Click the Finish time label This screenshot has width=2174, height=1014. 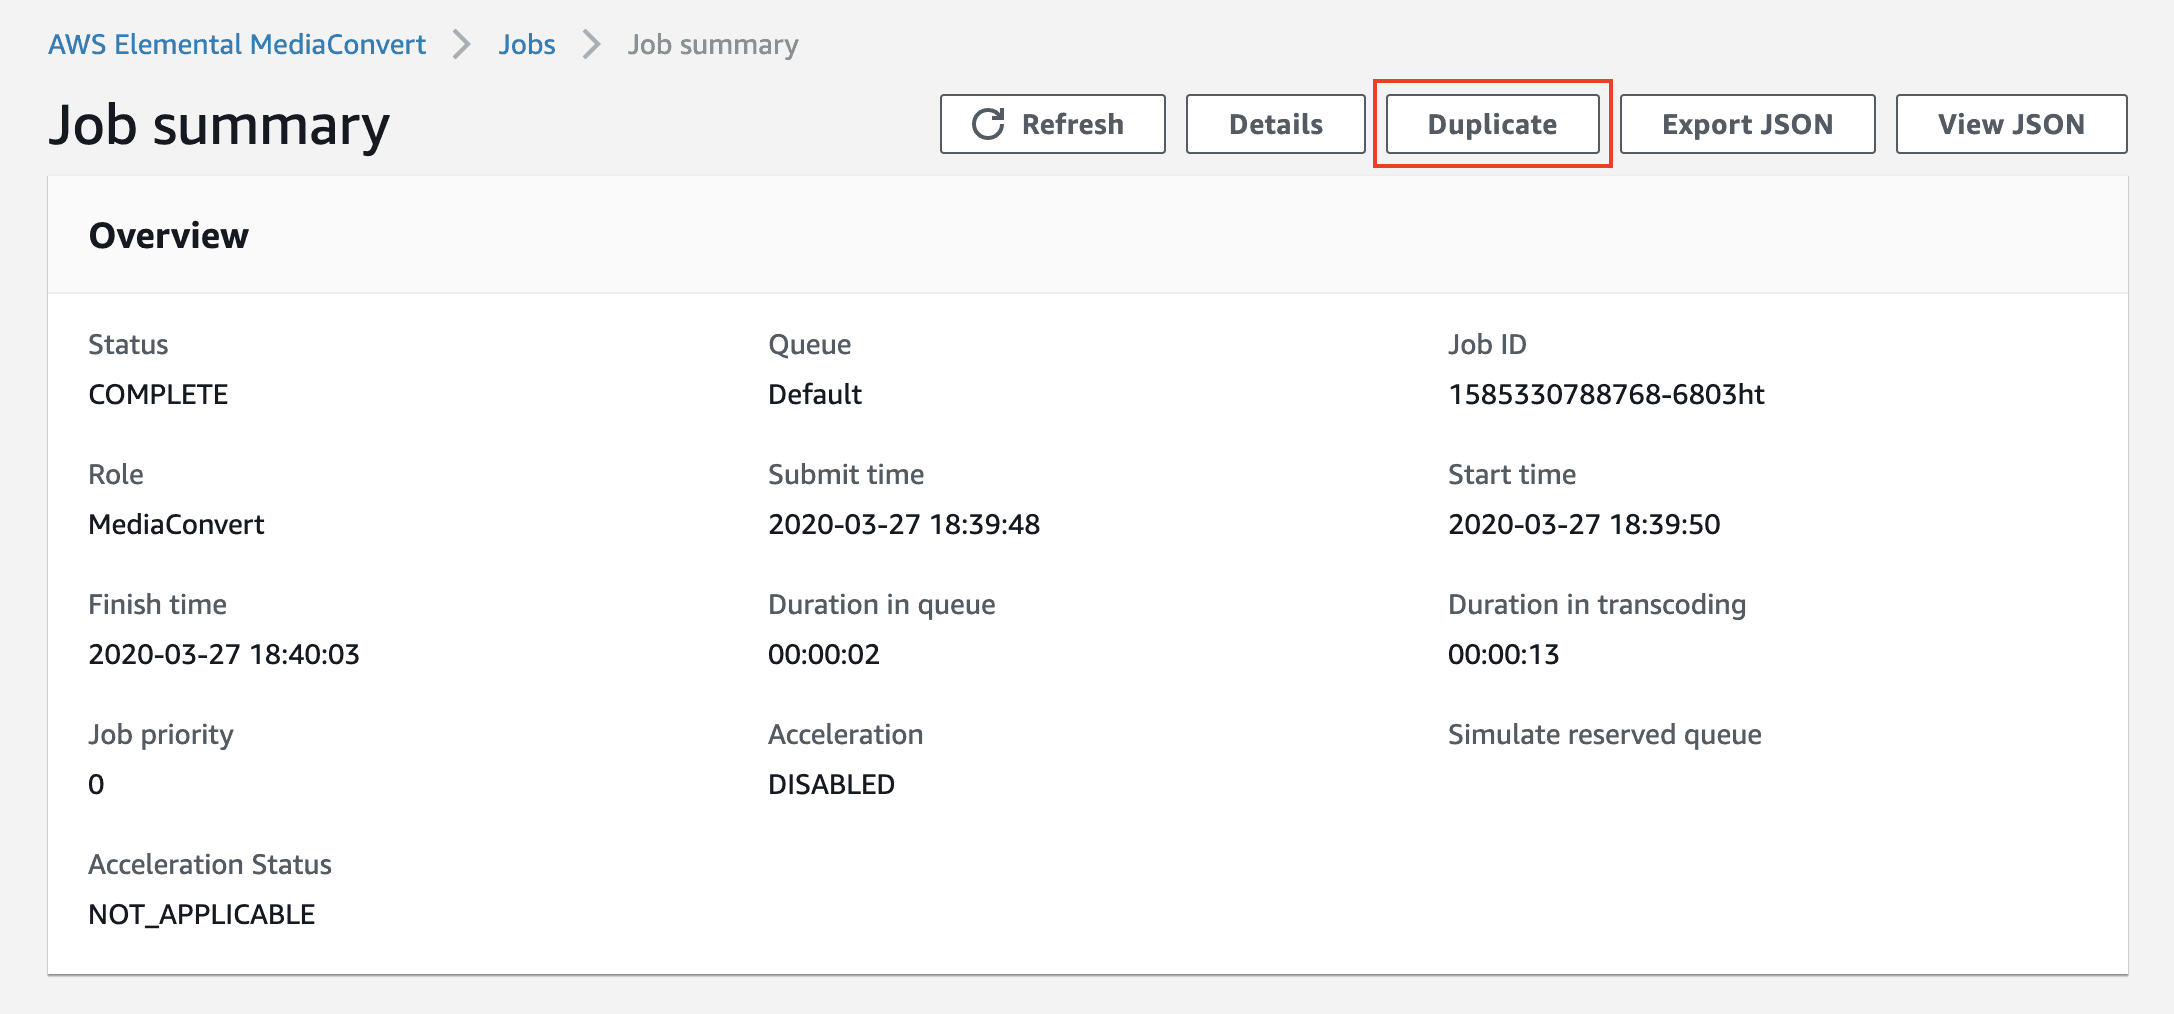coord(158,604)
